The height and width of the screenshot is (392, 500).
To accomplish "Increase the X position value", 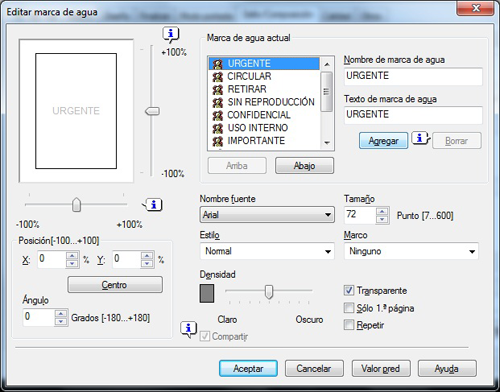I will (x=72, y=256).
